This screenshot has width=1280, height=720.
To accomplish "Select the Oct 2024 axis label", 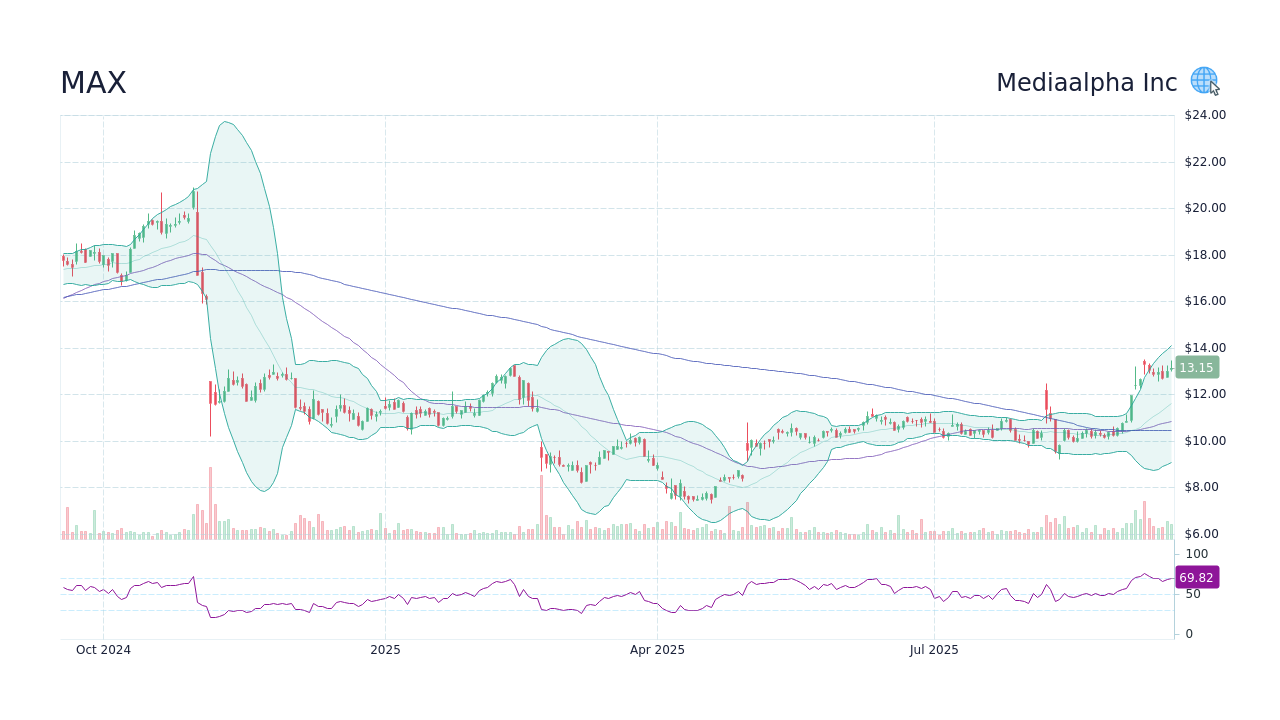I will coord(103,649).
